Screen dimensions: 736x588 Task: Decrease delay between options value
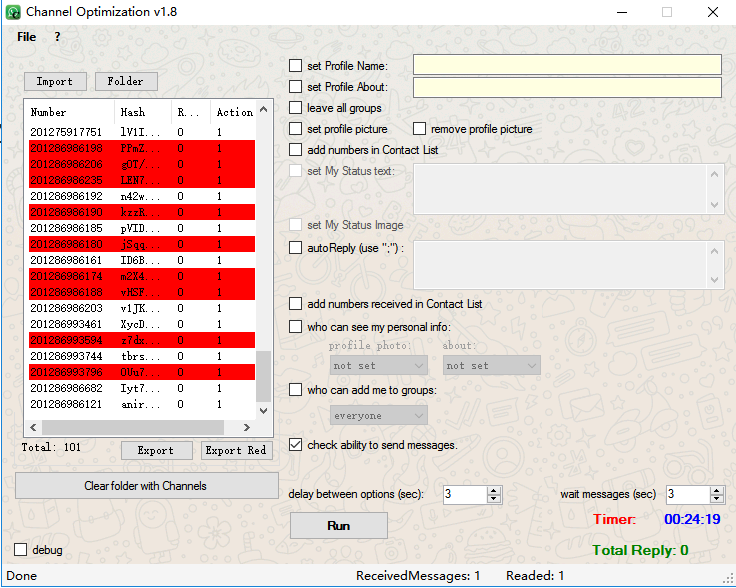493,499
